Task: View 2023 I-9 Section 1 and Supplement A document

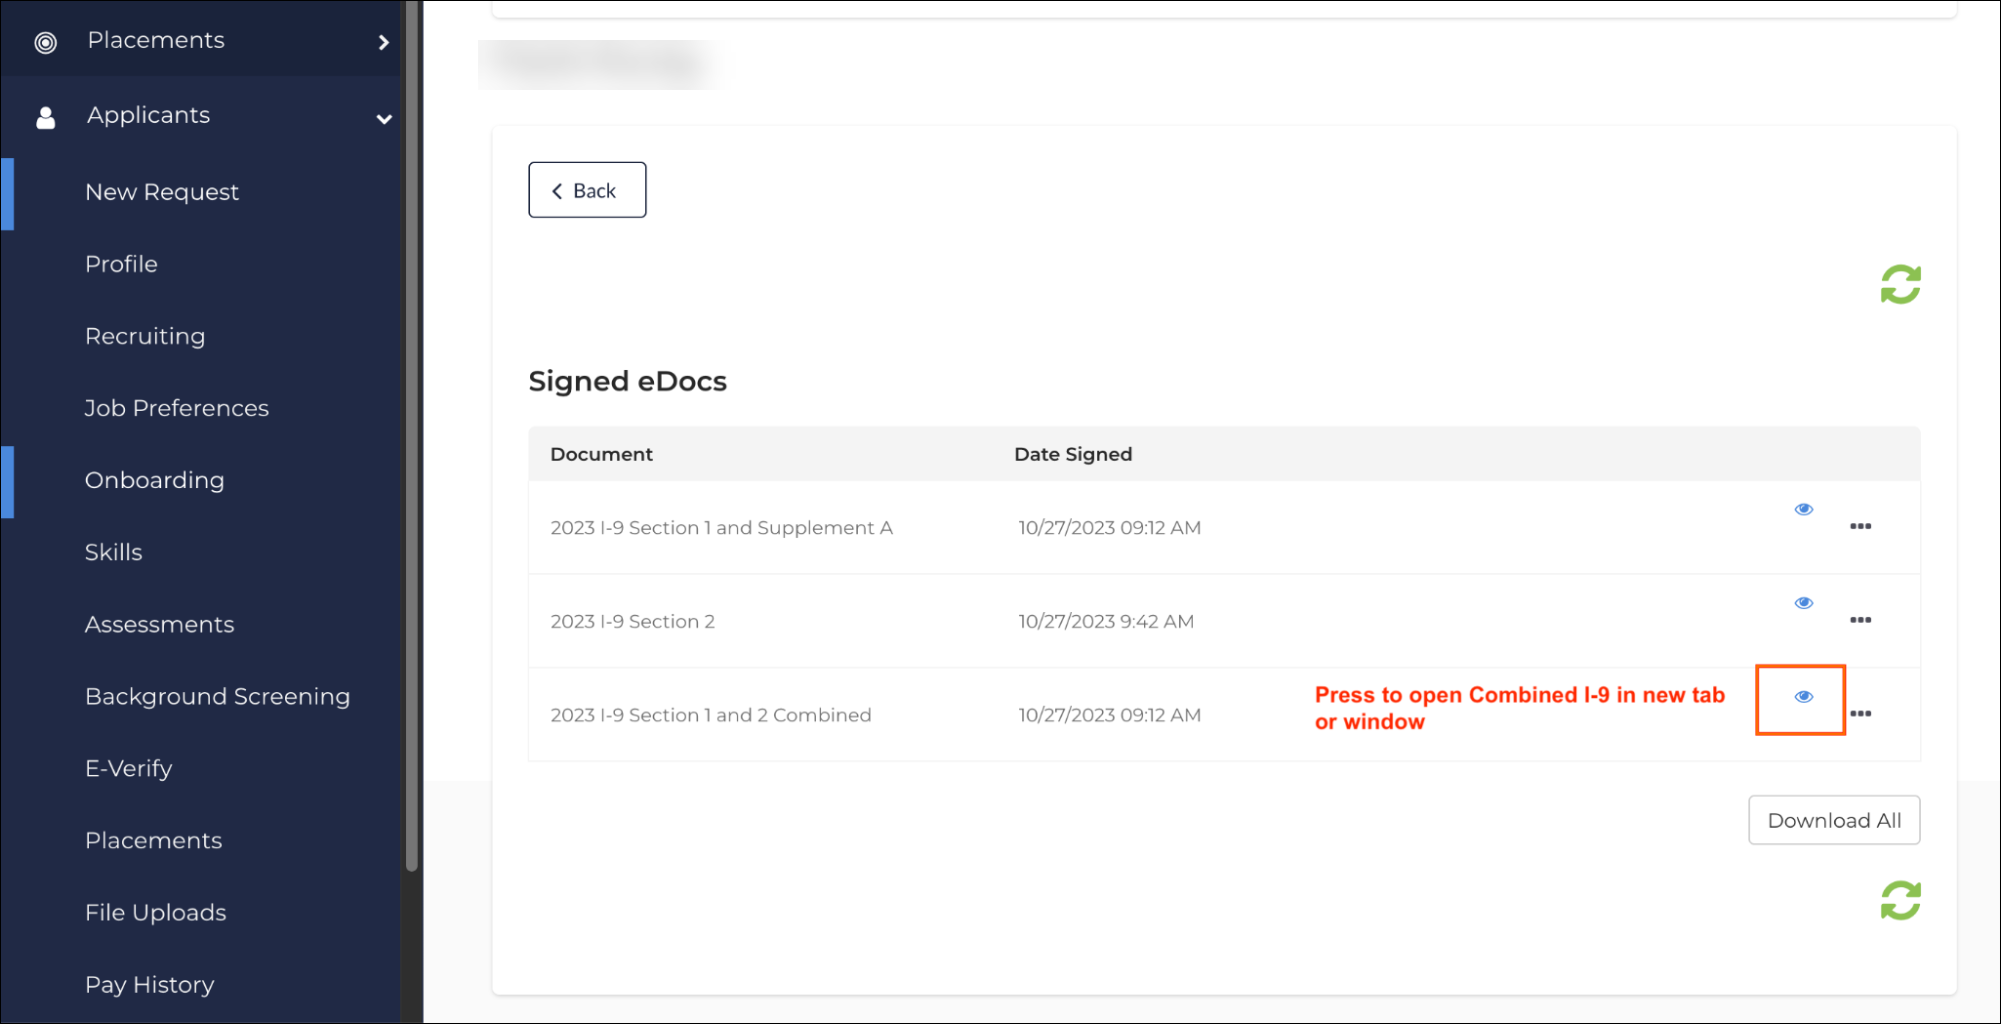Action: tap(1803, 510)
